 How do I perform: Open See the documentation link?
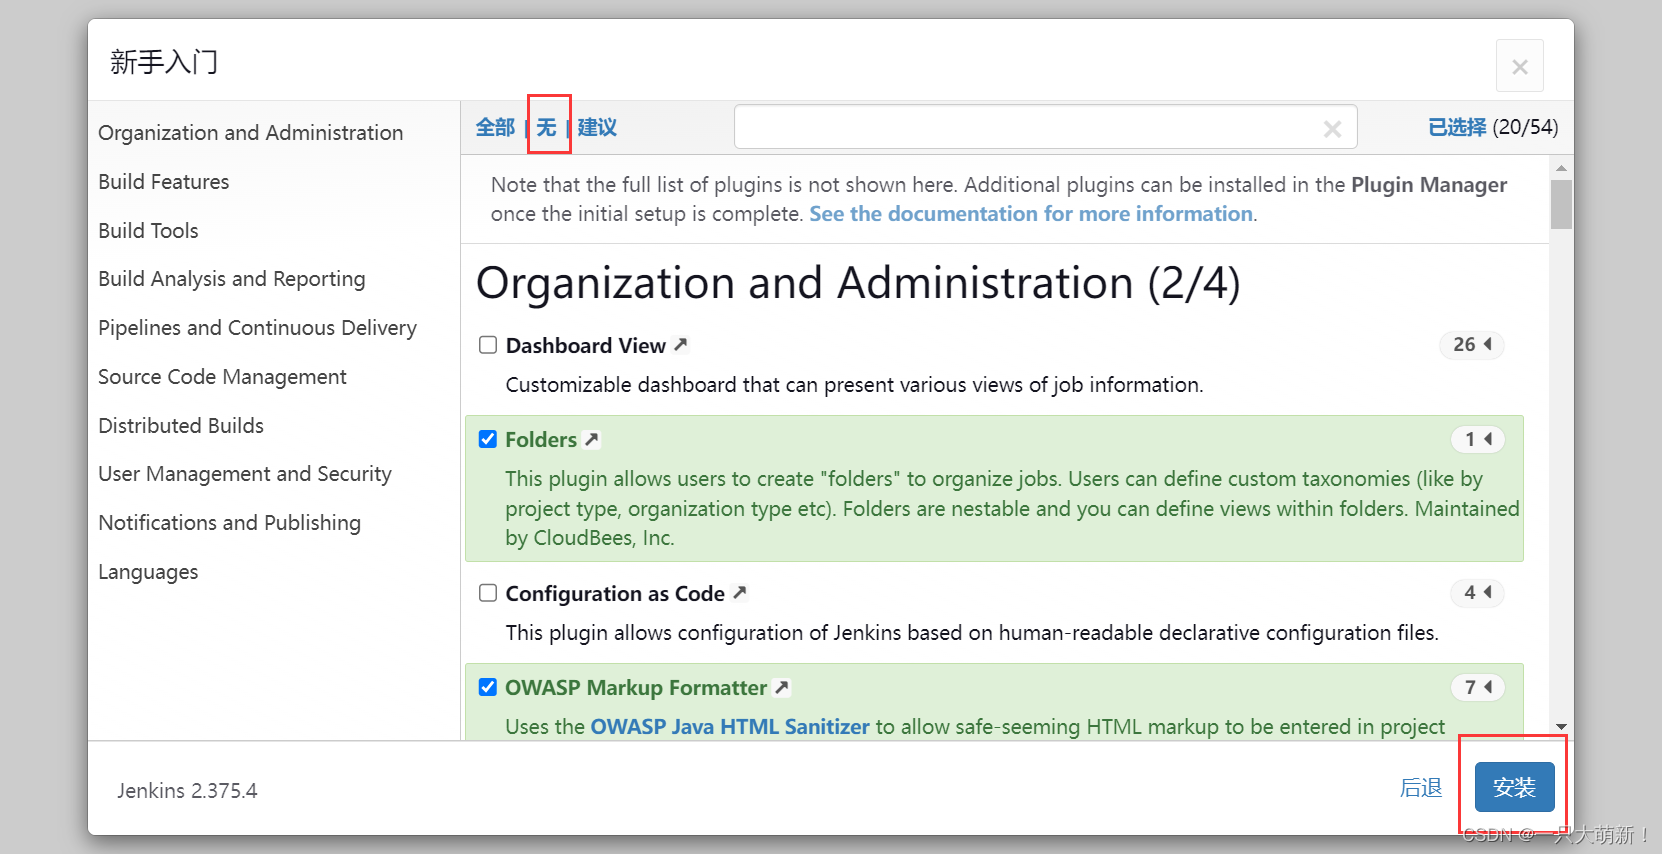tap(1031, 214)
